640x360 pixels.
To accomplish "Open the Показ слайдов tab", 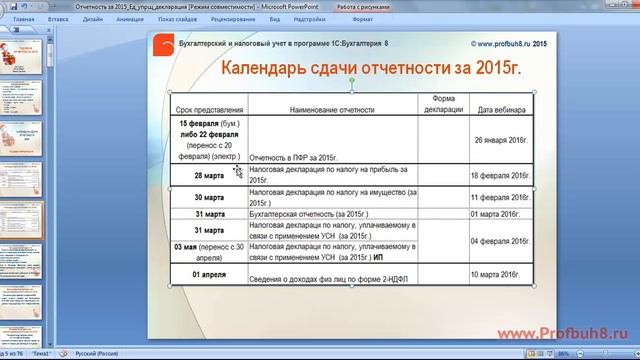I will (178, 19).
